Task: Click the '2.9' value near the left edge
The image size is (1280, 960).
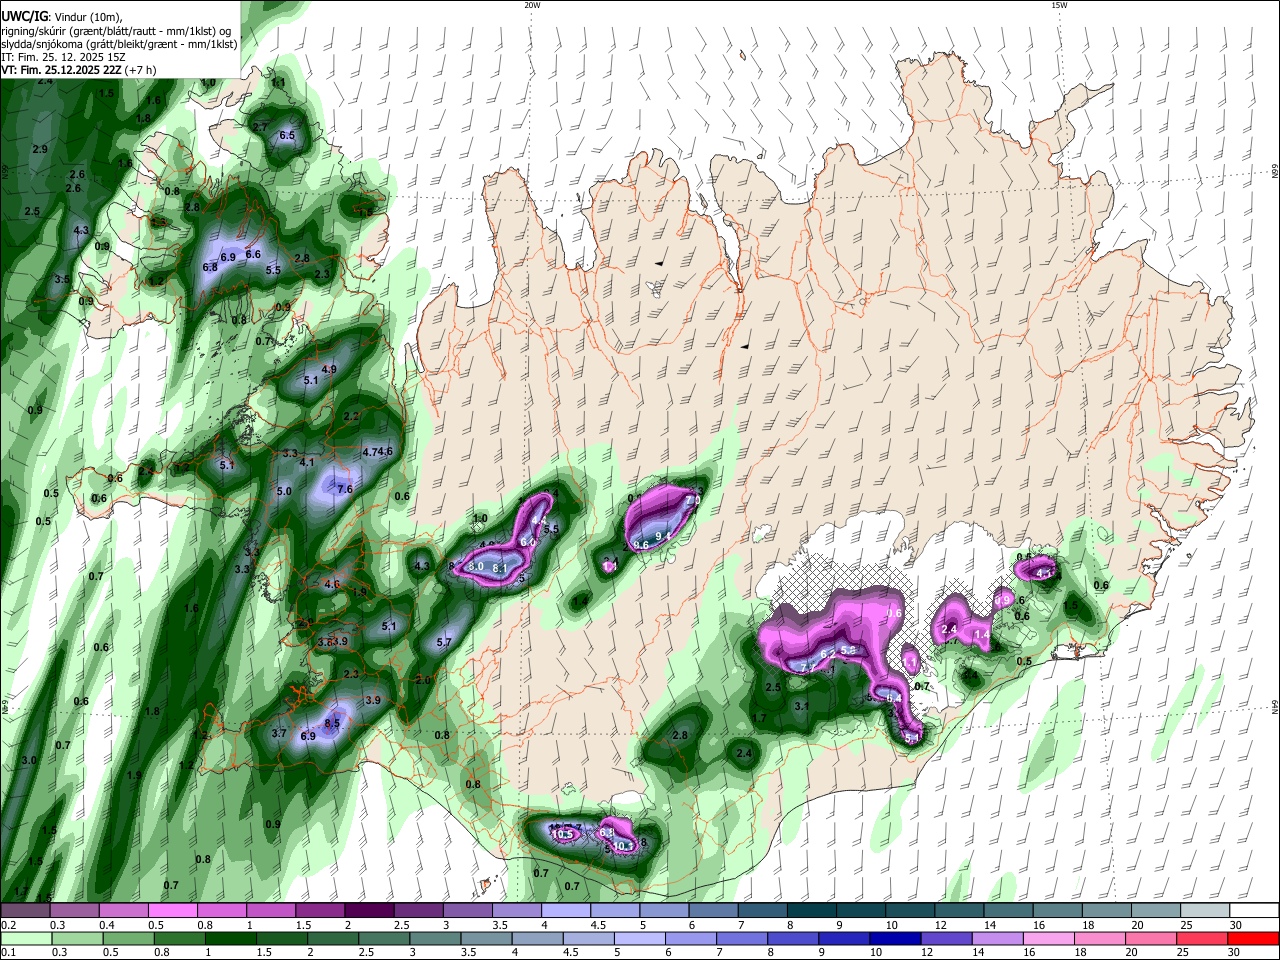Action: [40, 149]
